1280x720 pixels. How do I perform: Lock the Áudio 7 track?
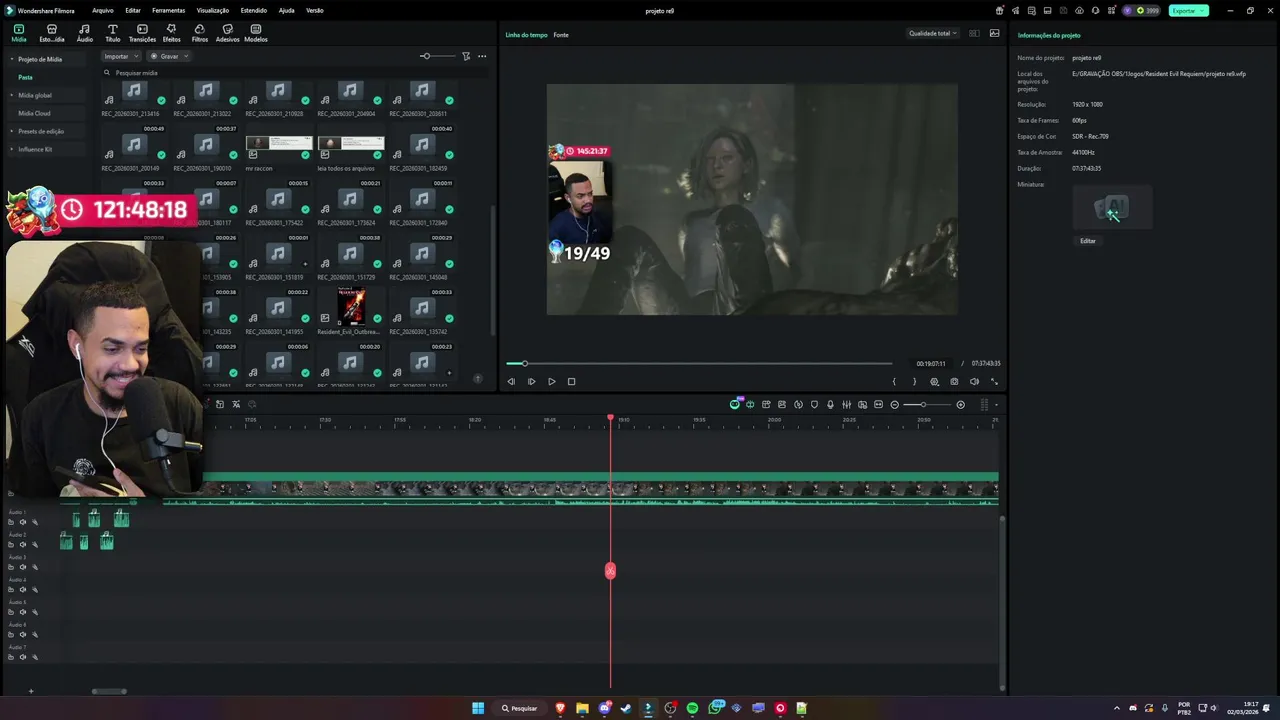tap(11, 657)
